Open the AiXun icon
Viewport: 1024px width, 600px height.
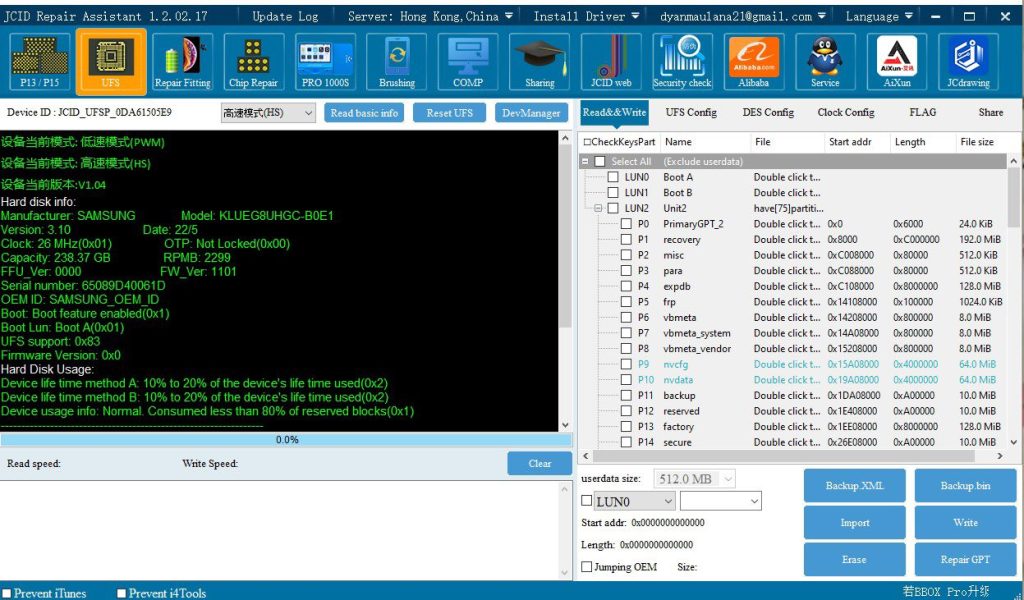coord(897,61)
